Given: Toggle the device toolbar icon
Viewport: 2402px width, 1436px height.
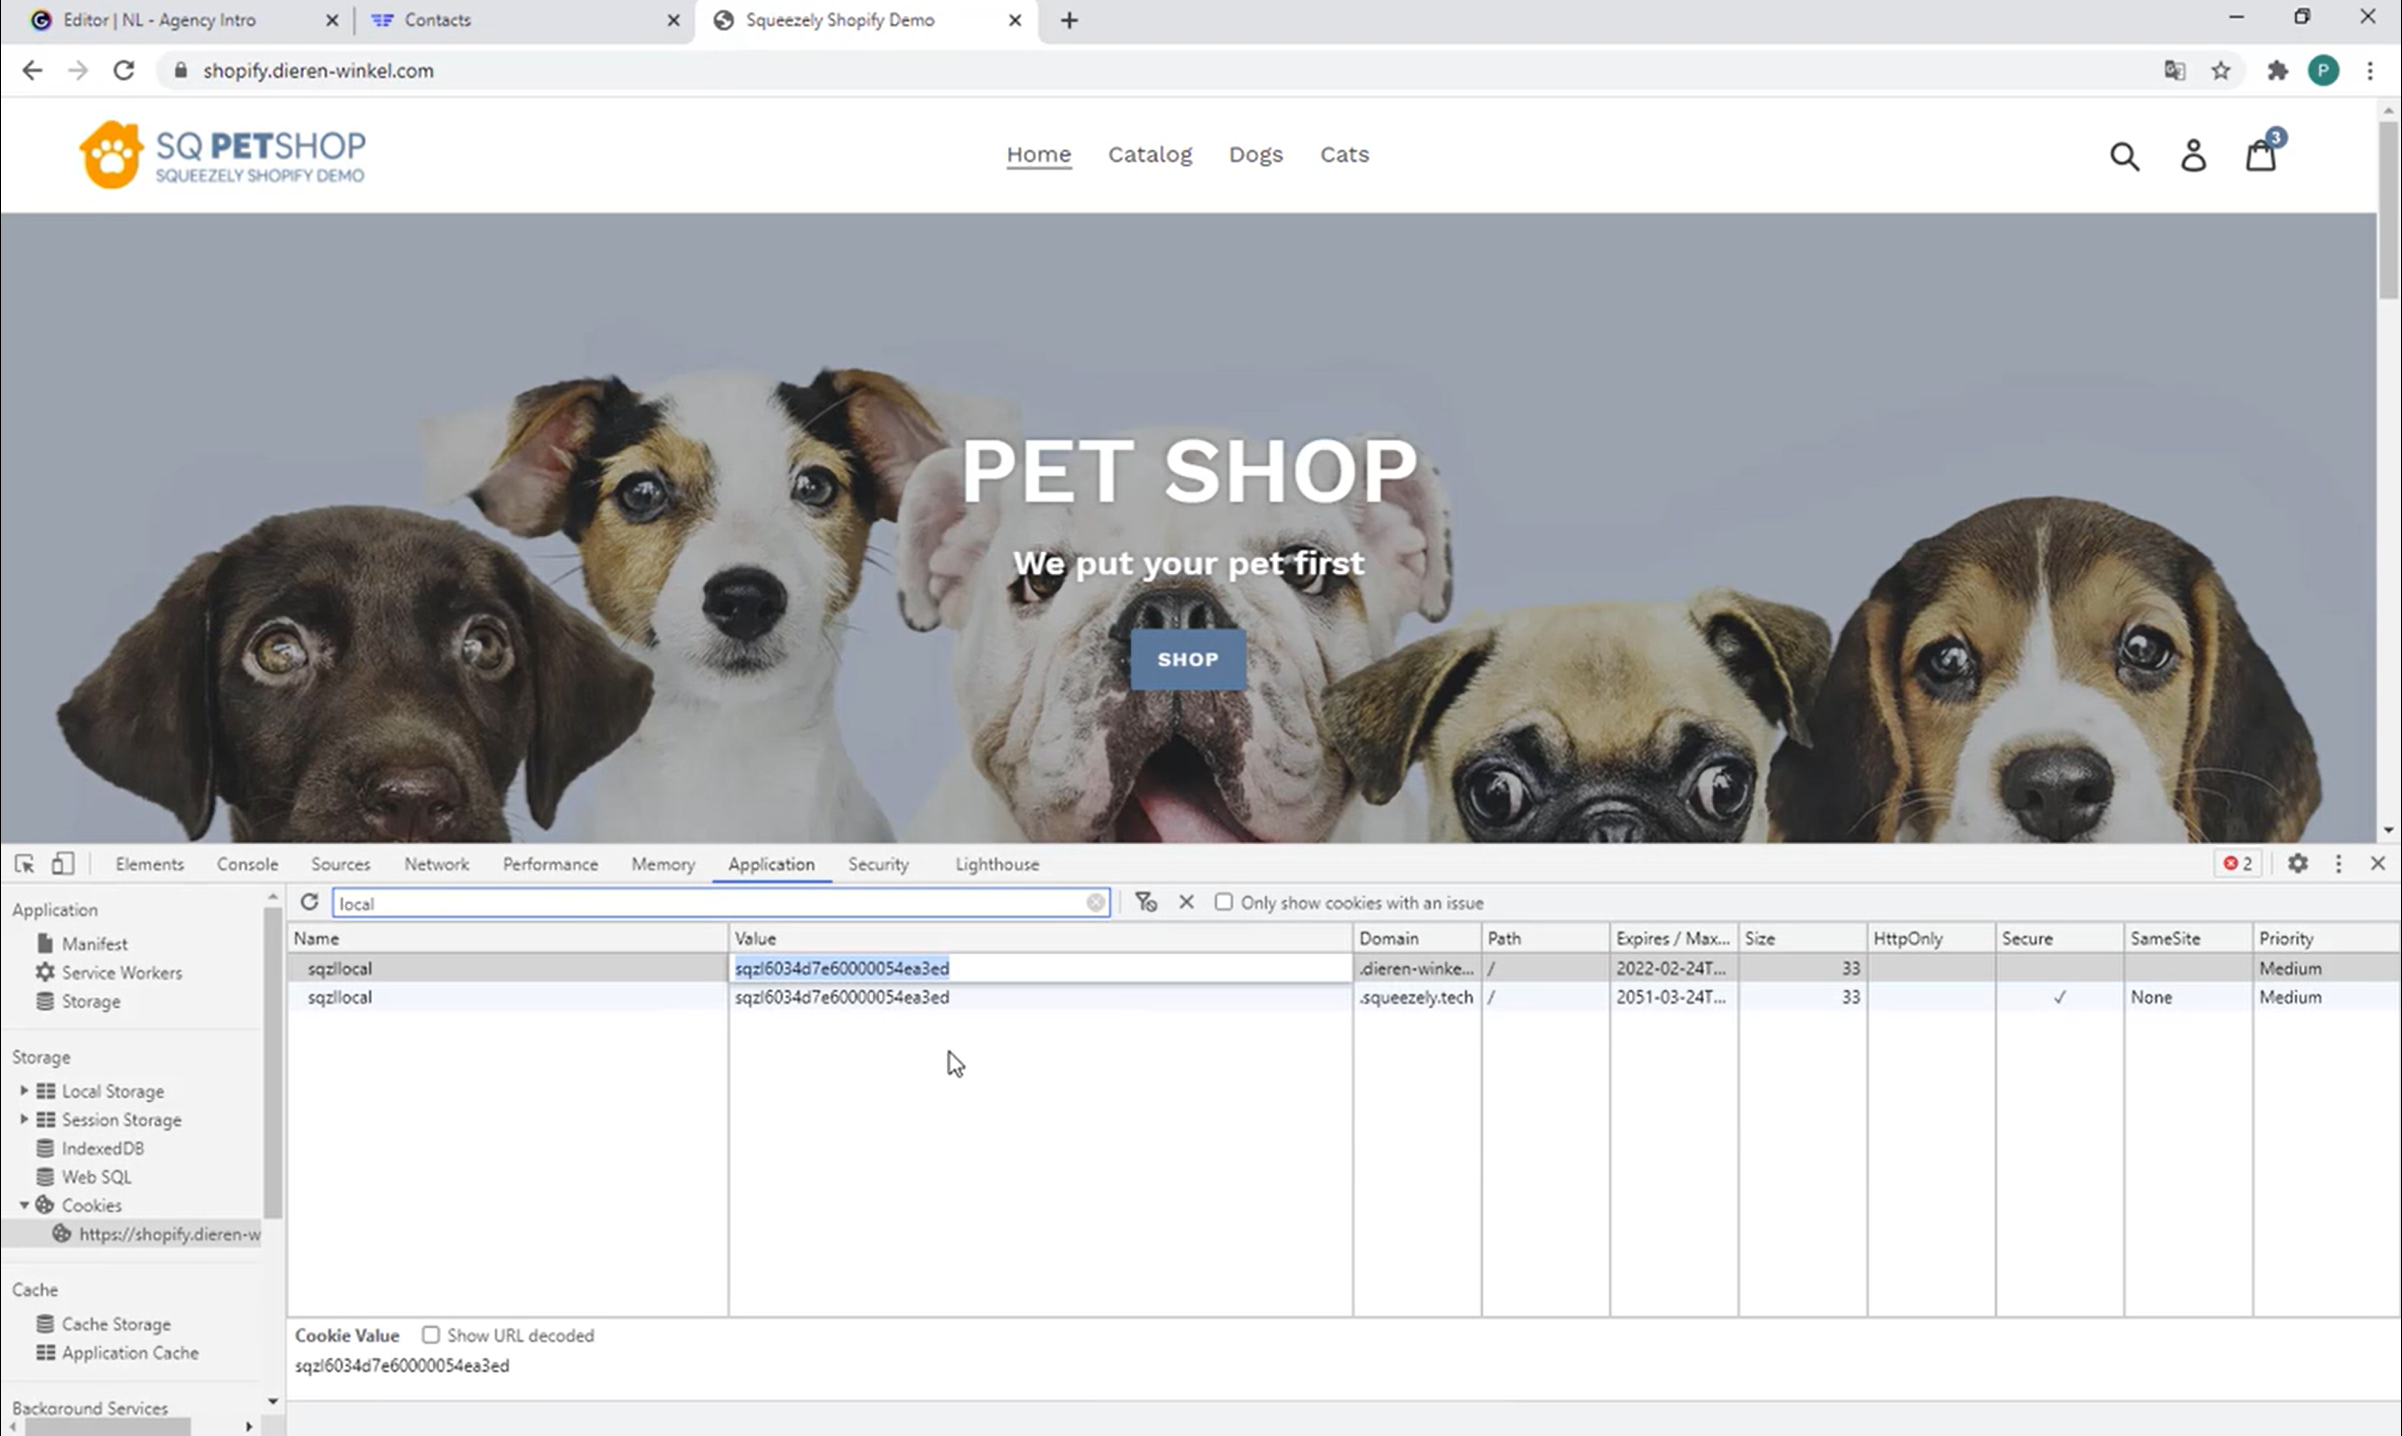Looking at the screenshot, I should point(63,864).
